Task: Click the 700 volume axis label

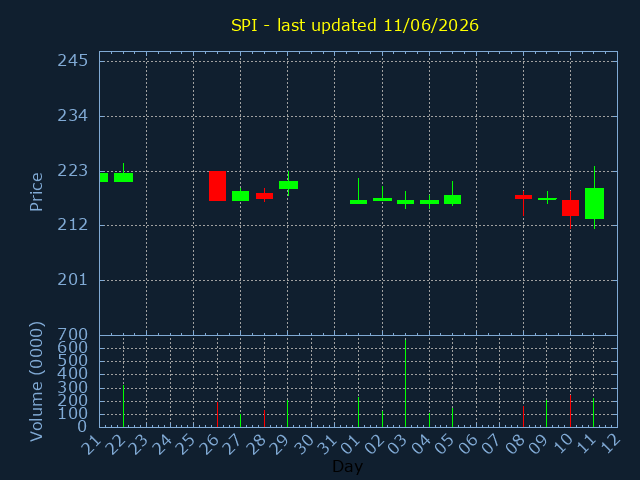Action: (73, 335)
